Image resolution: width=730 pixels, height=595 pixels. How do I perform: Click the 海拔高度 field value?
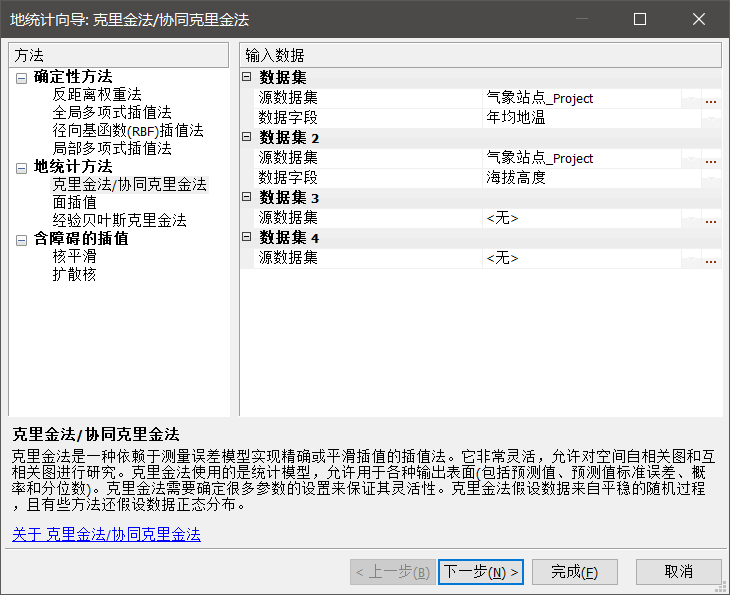pyautogui.click(x=592, y=178)
